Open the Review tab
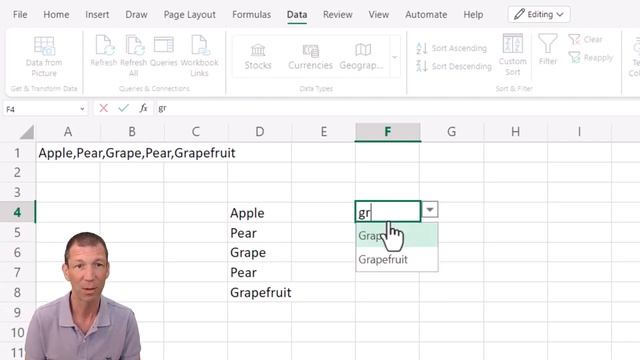This screenshot has width=640, height=360. [x=338, y=15]
